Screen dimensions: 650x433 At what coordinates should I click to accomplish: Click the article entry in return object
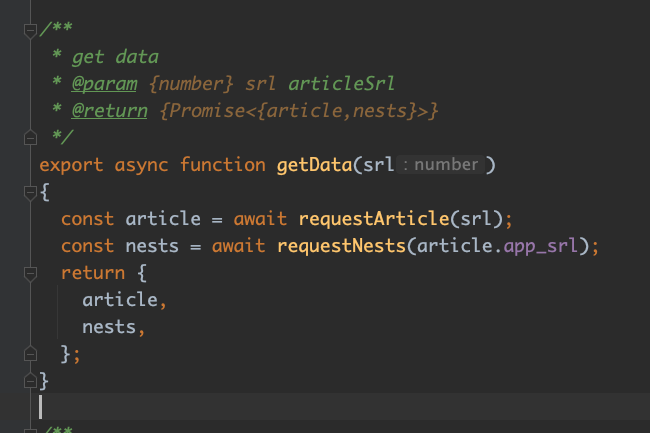point(120,300)
